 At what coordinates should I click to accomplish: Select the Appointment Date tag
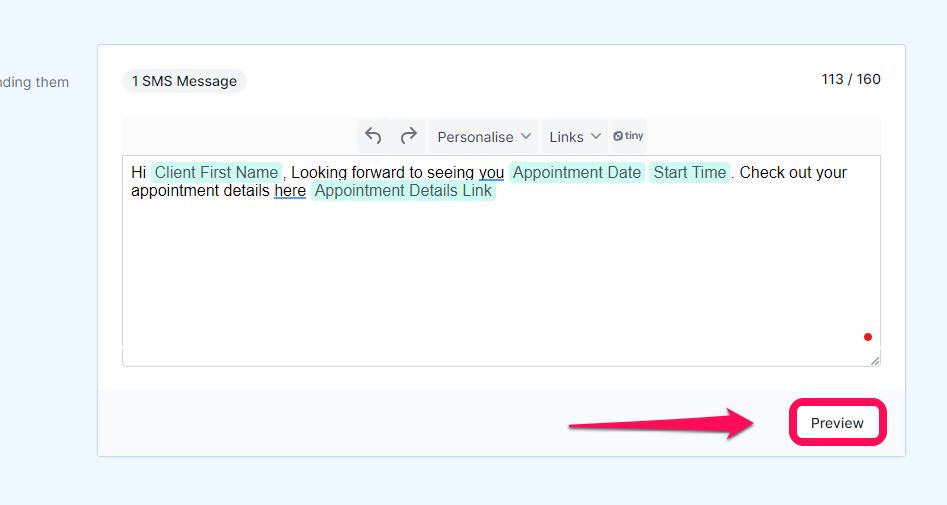[x=577, y=172]
